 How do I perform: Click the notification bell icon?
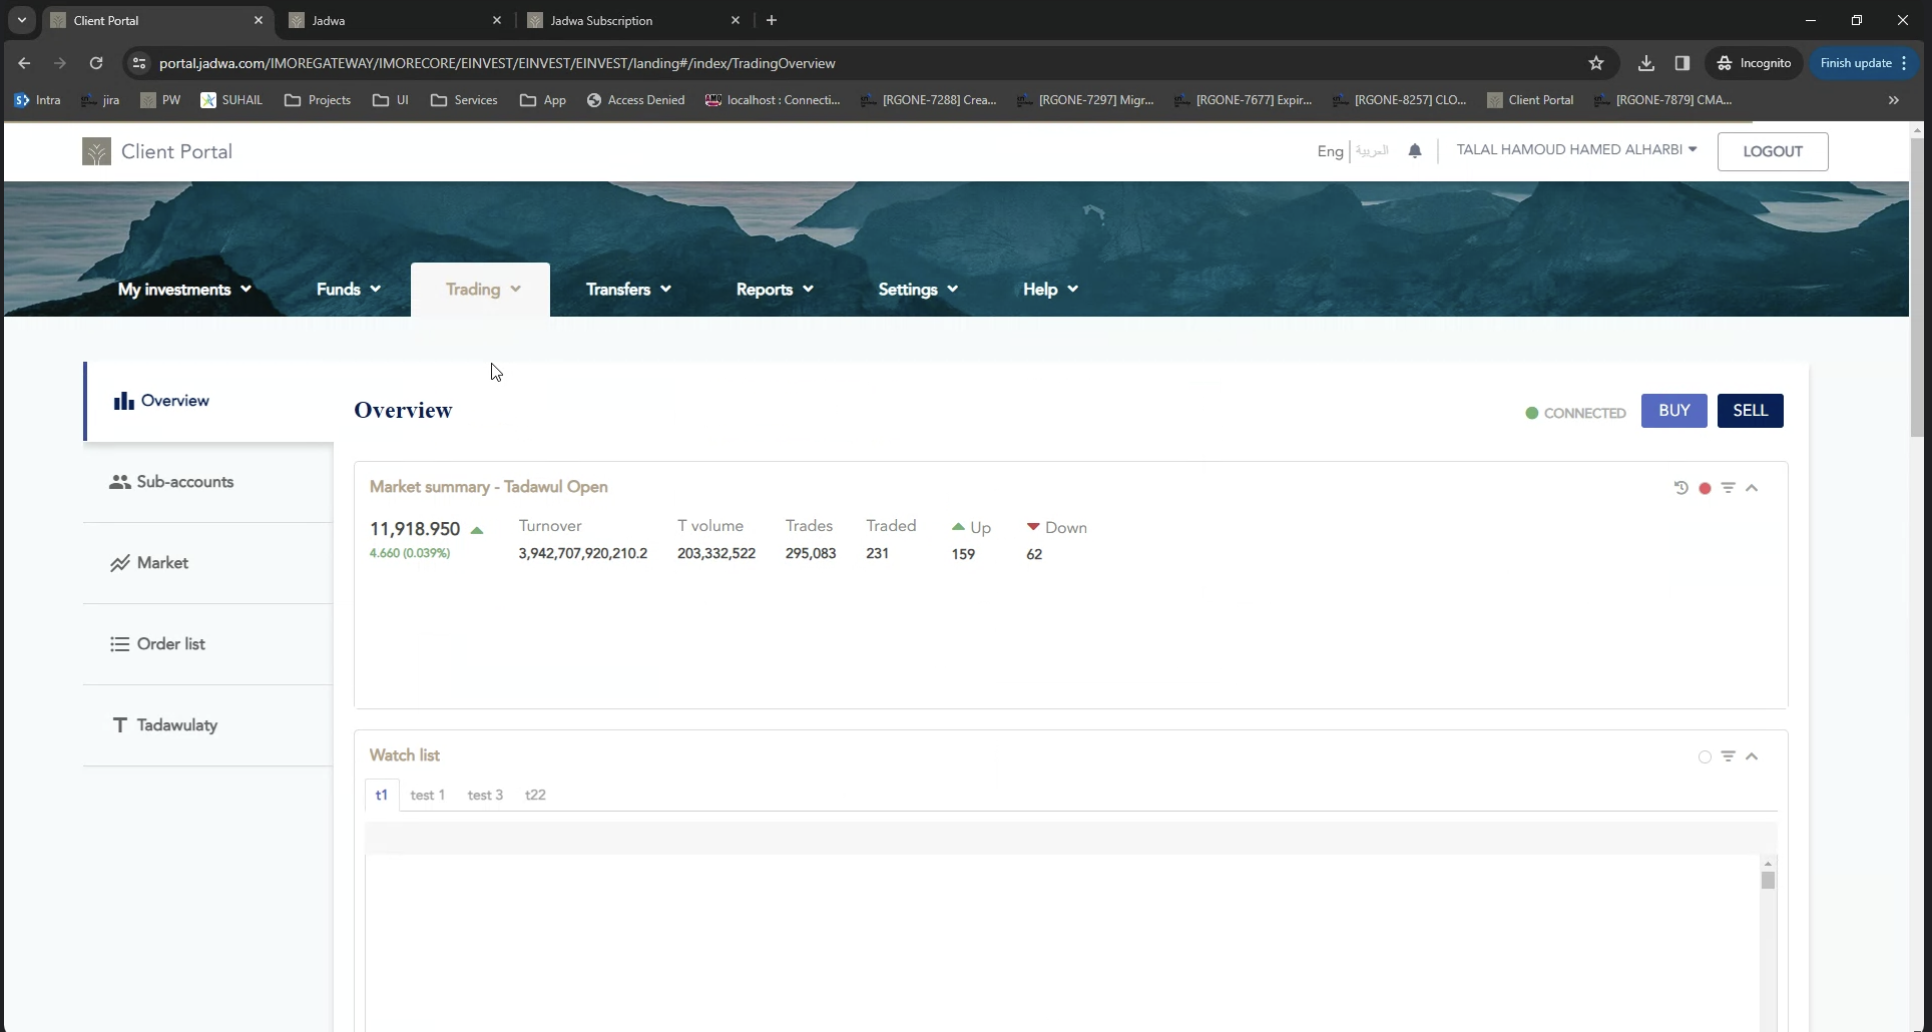point(1414,151)
